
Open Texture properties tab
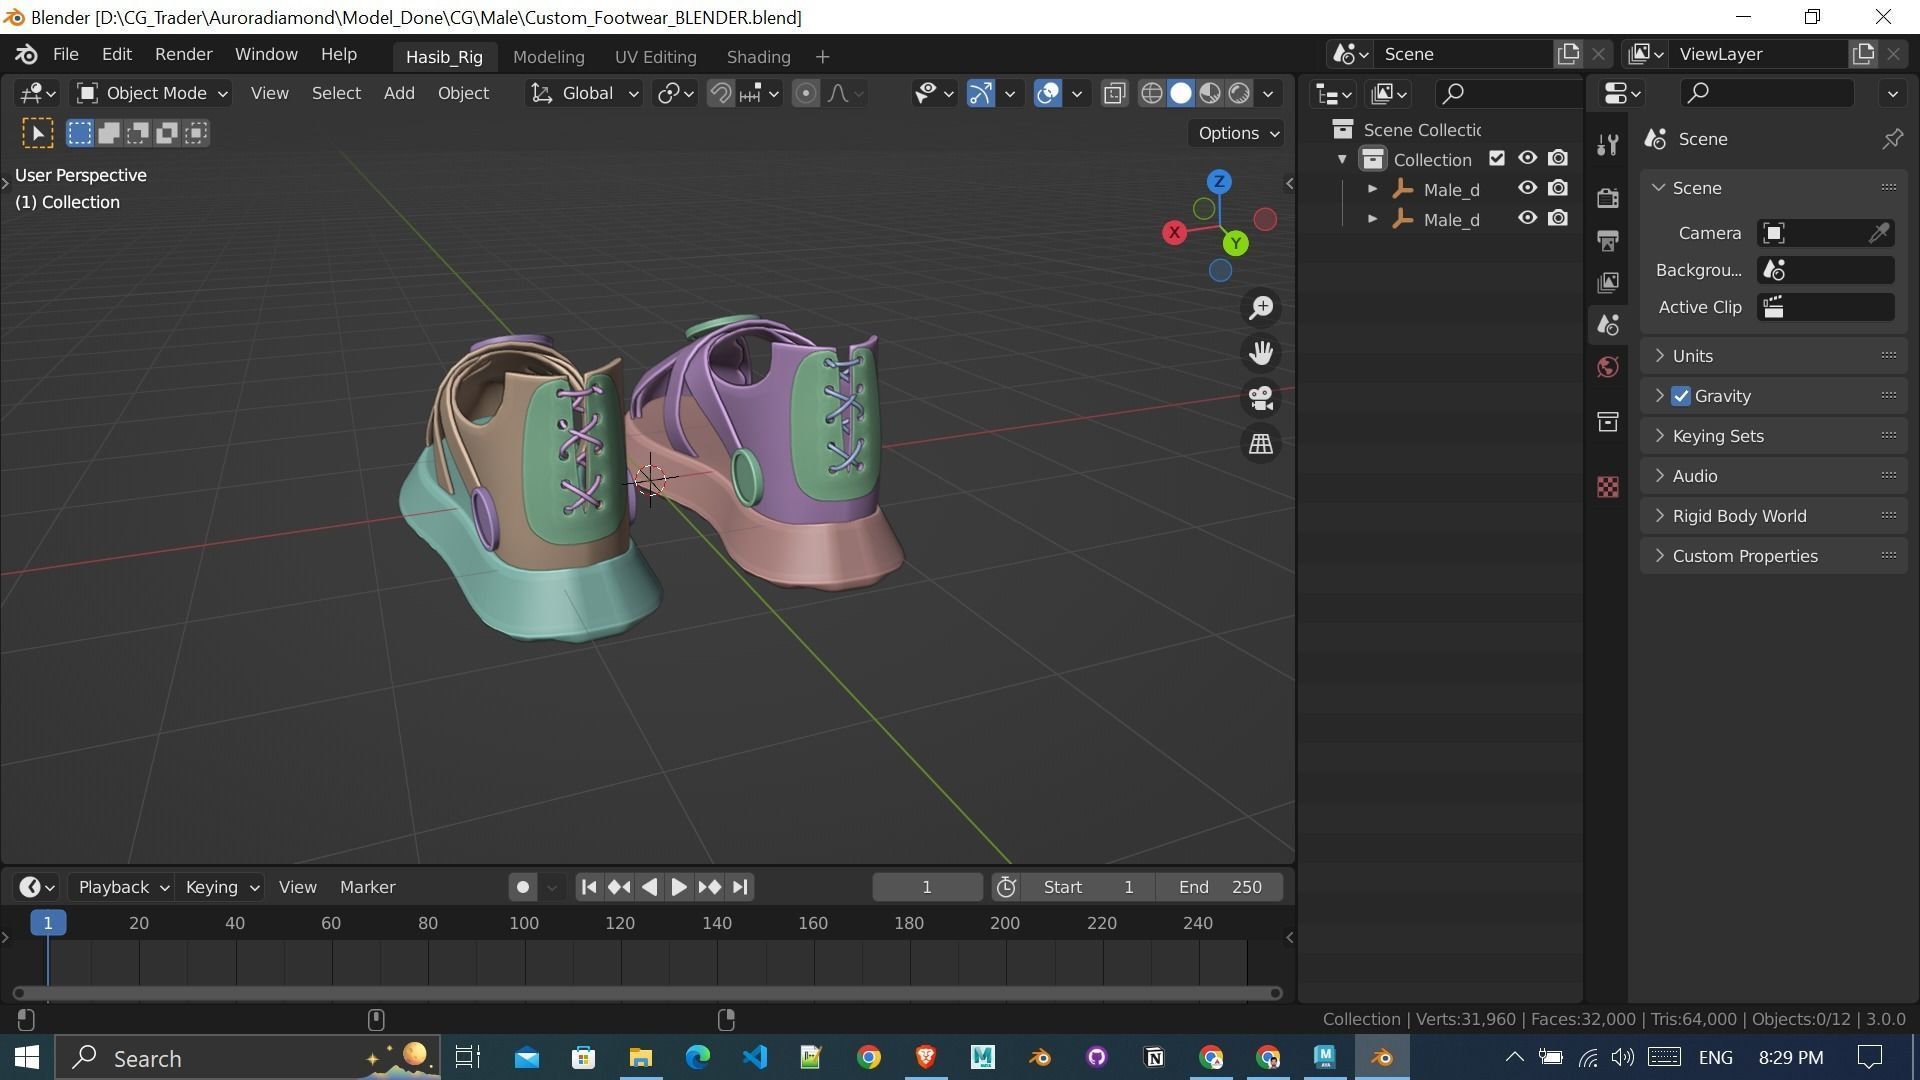pyautogui.click(x=1608, y=487)
